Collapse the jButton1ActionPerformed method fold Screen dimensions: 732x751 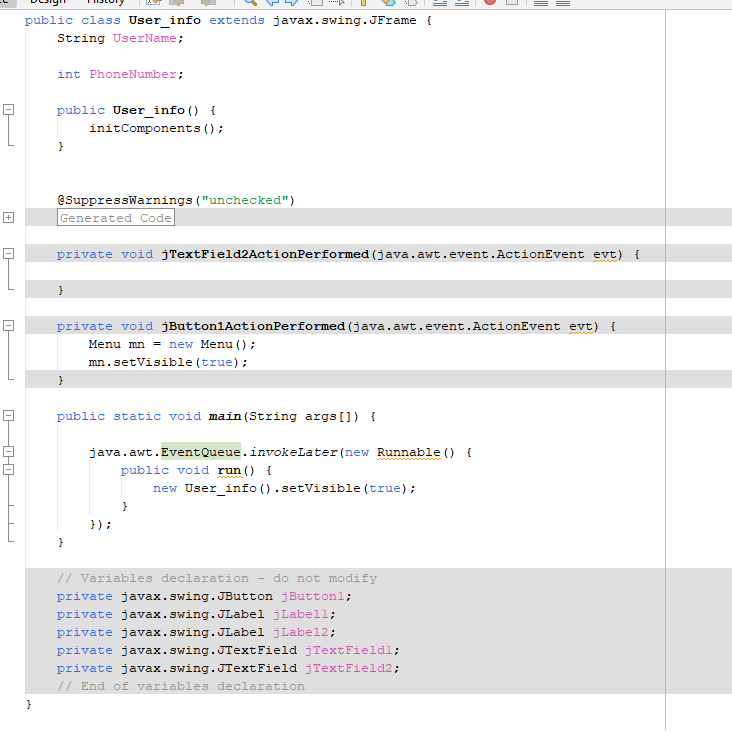tap(9, 326)
